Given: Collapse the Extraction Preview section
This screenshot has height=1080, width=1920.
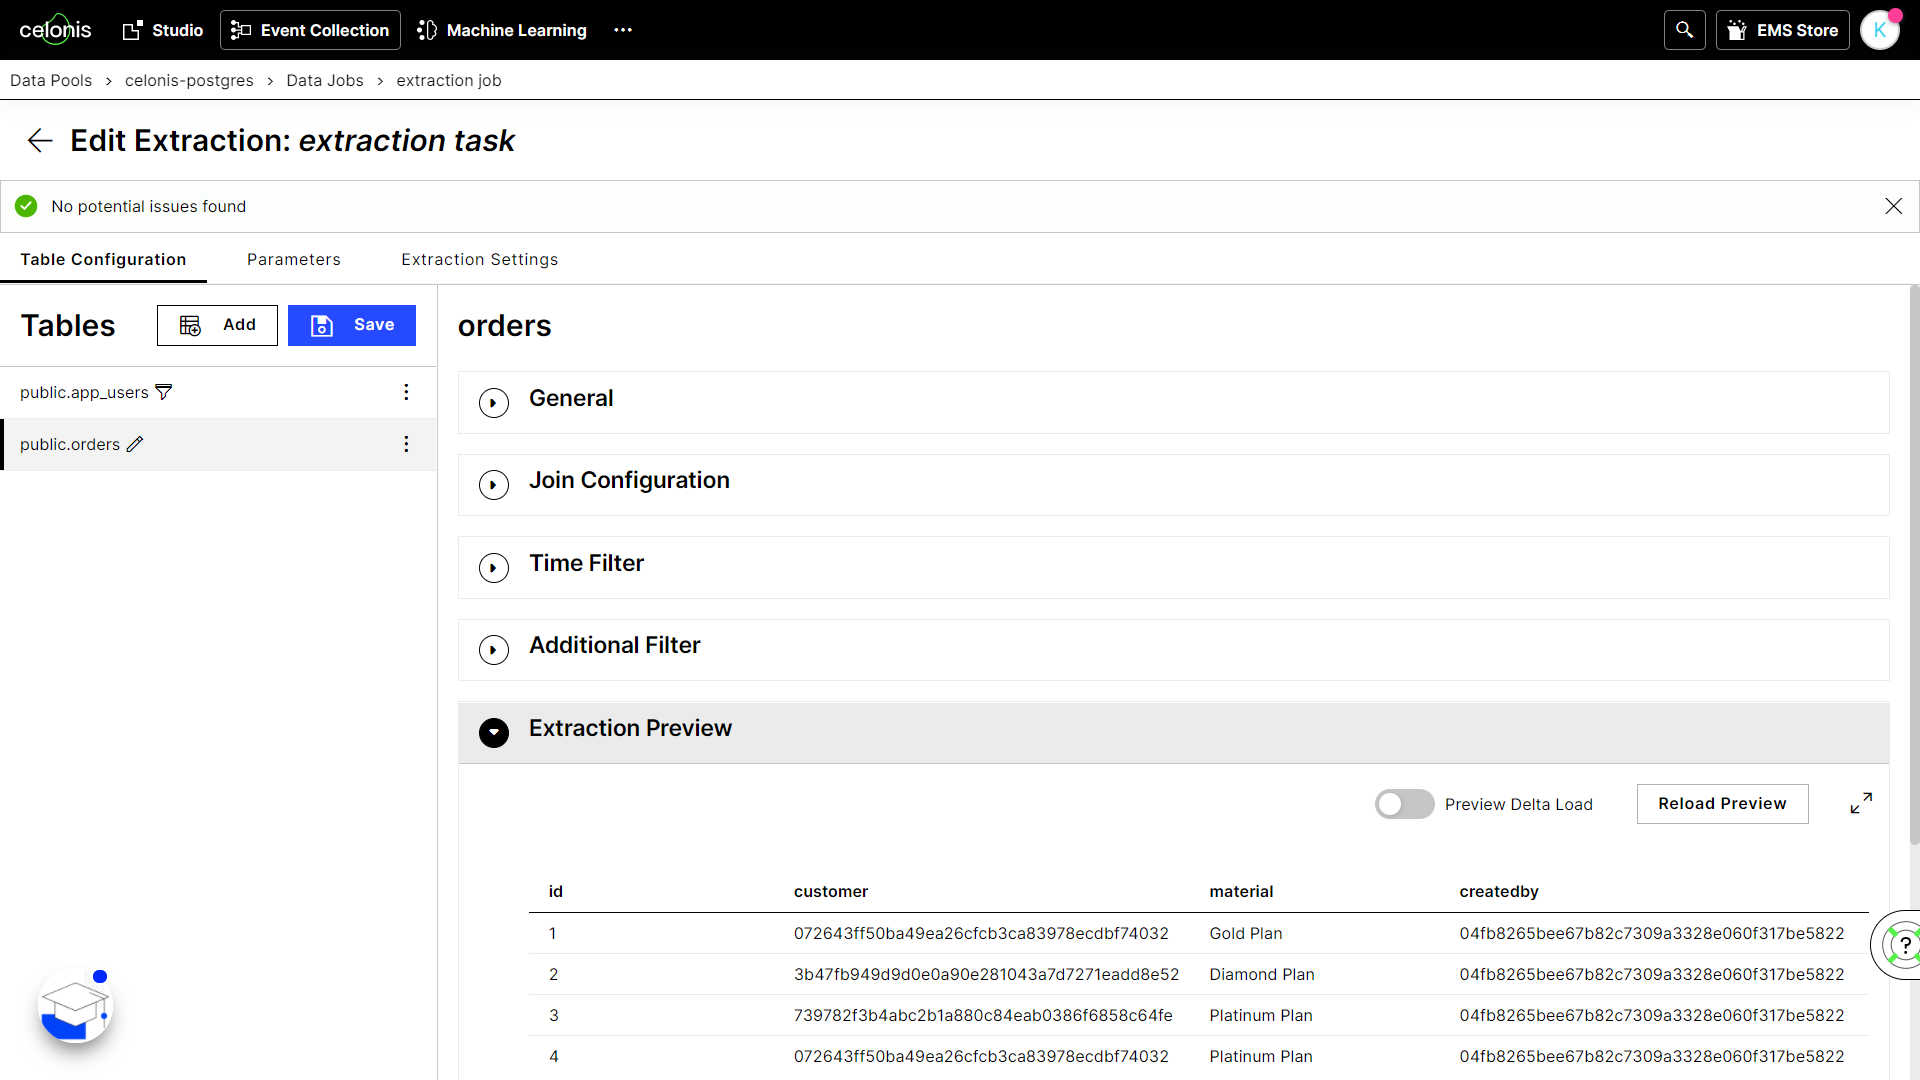Looking at the screenshot, I should (x=494, y=732).
